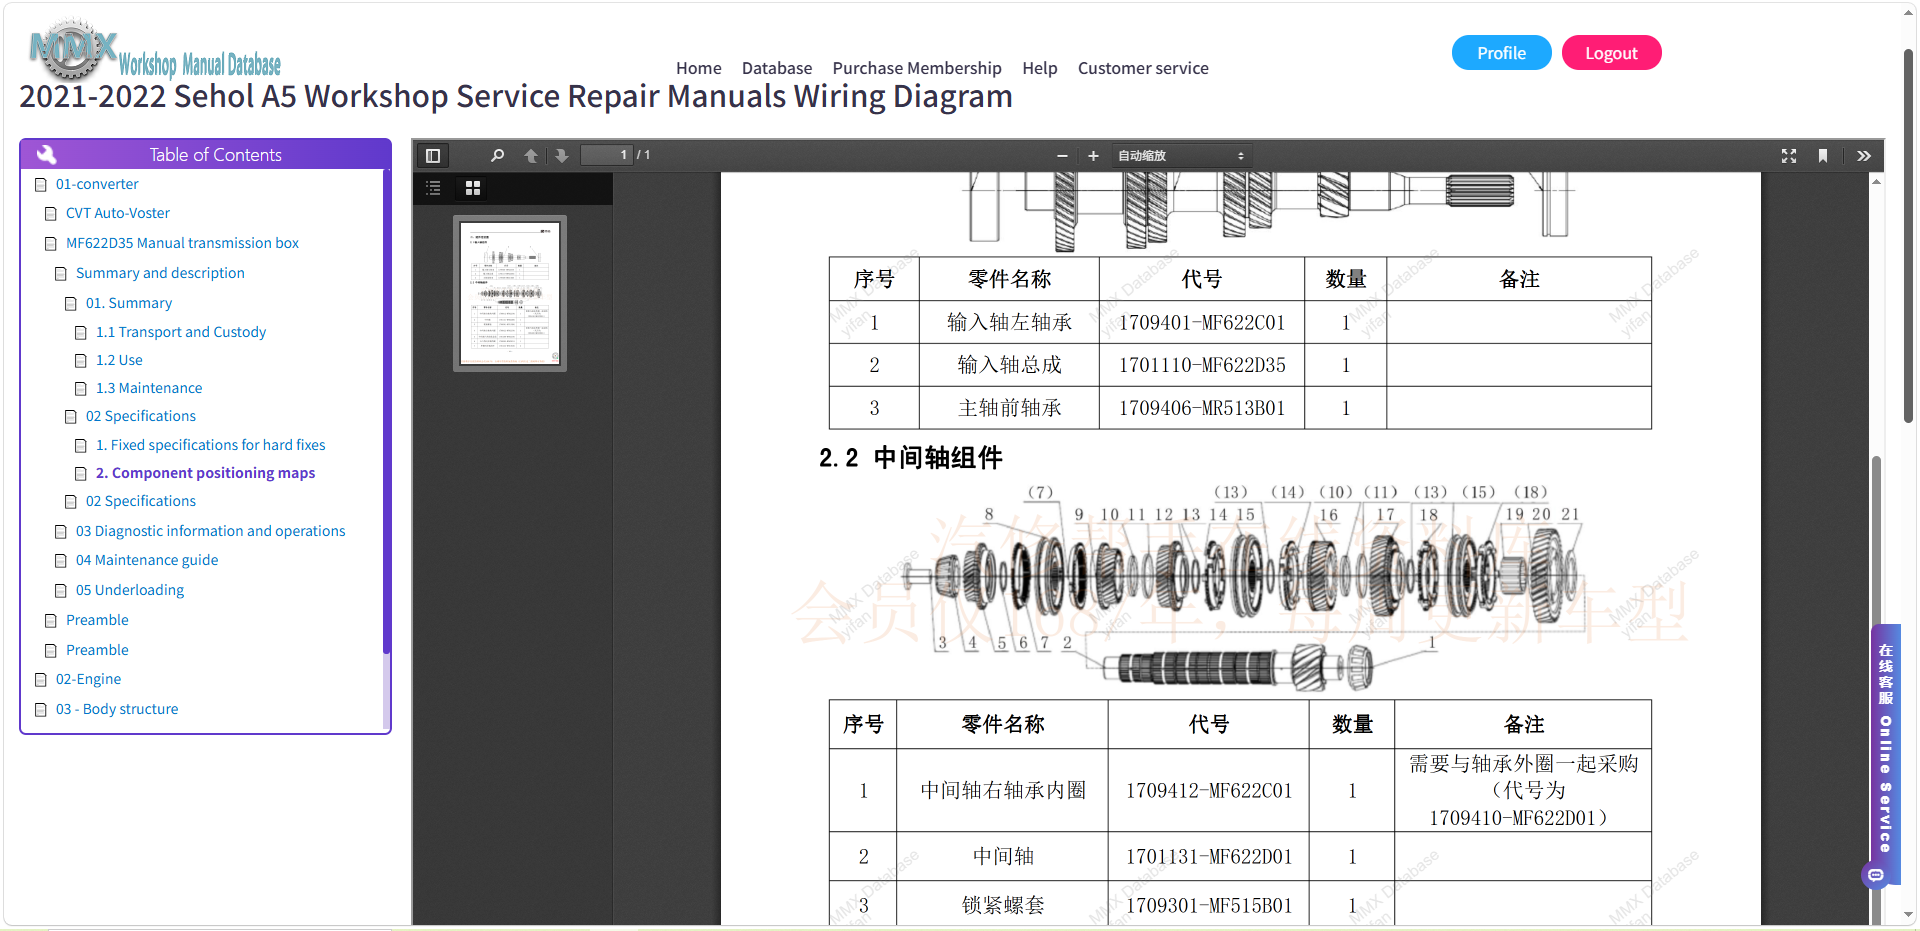
Task: Click page icon beside 05 Underloading
Action: point(61,591)
